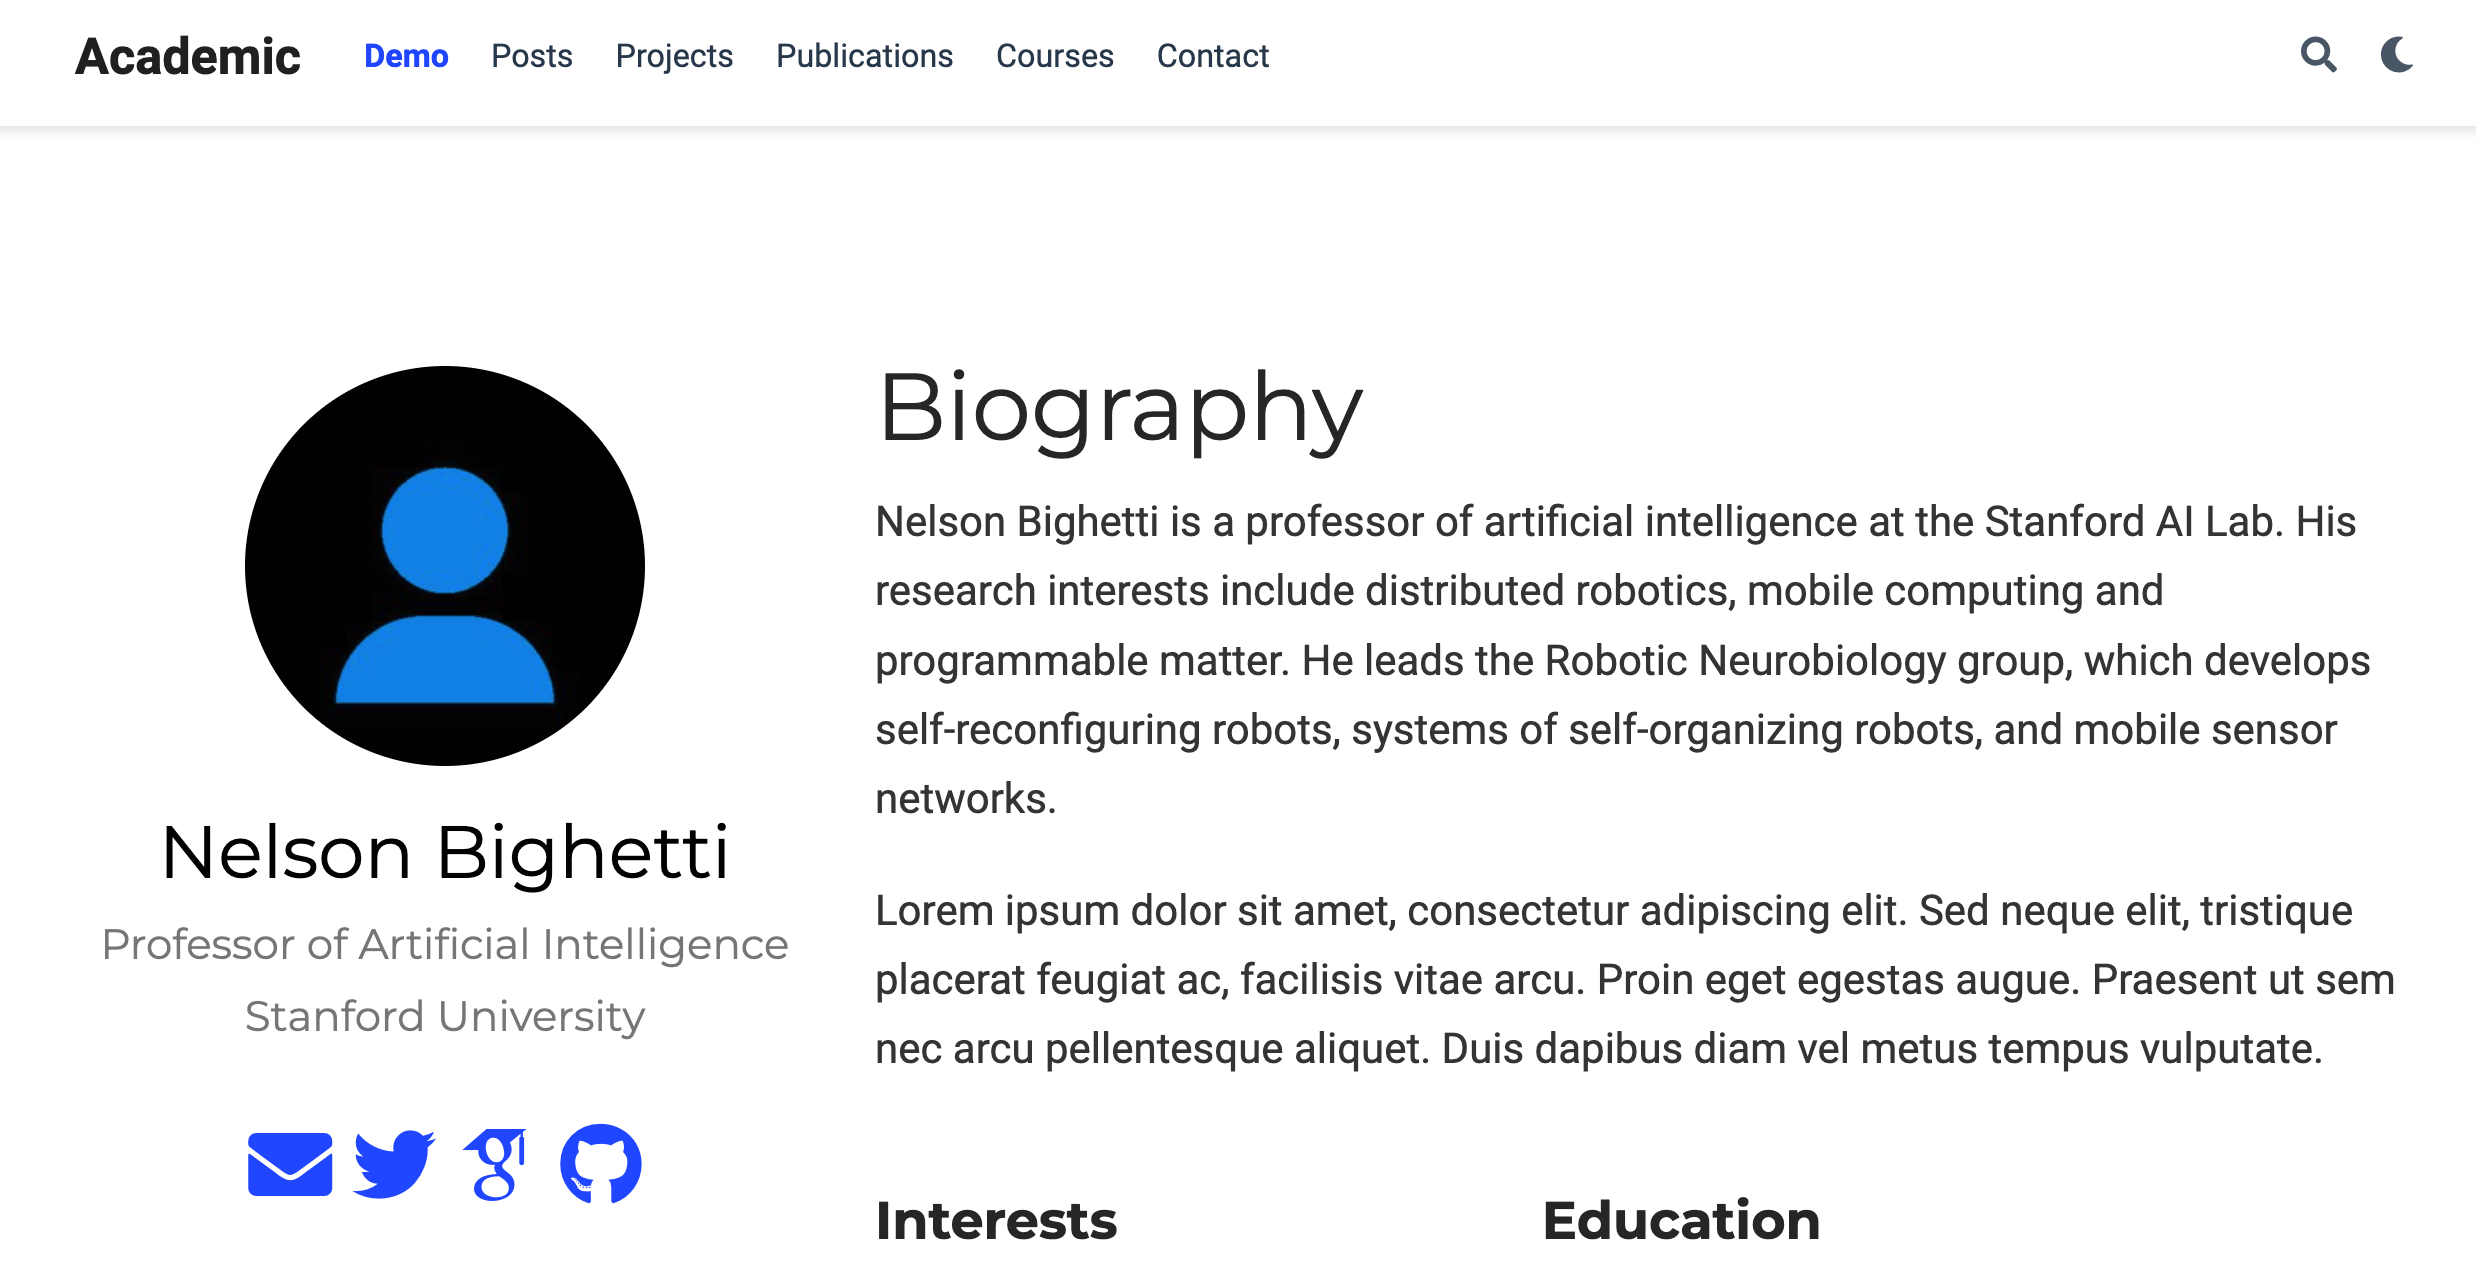Go to the Posts section
Image resolution: width=2476 pixels, height=1268 pixels.
(x=531, y=56)
